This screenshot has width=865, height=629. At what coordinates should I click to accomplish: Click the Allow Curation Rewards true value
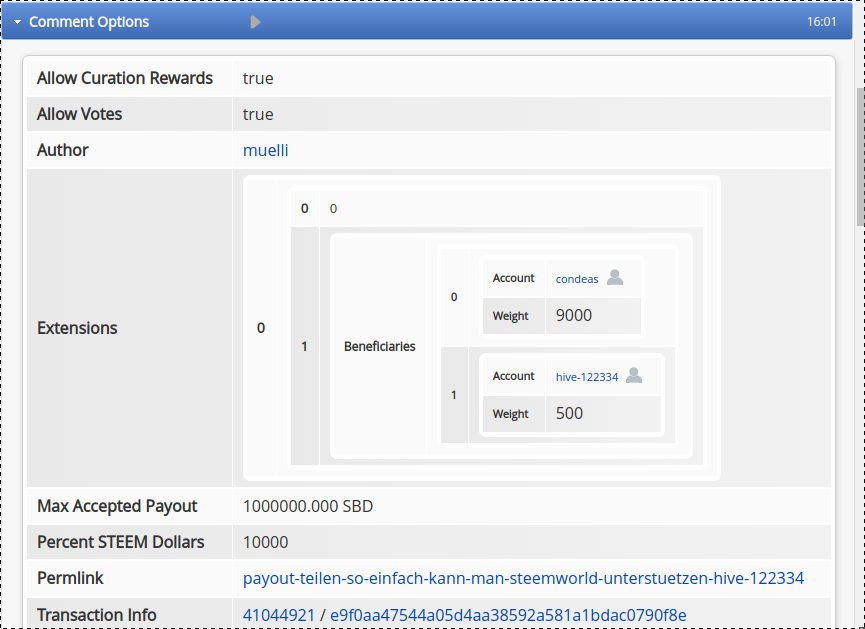[x=258, y=78]
